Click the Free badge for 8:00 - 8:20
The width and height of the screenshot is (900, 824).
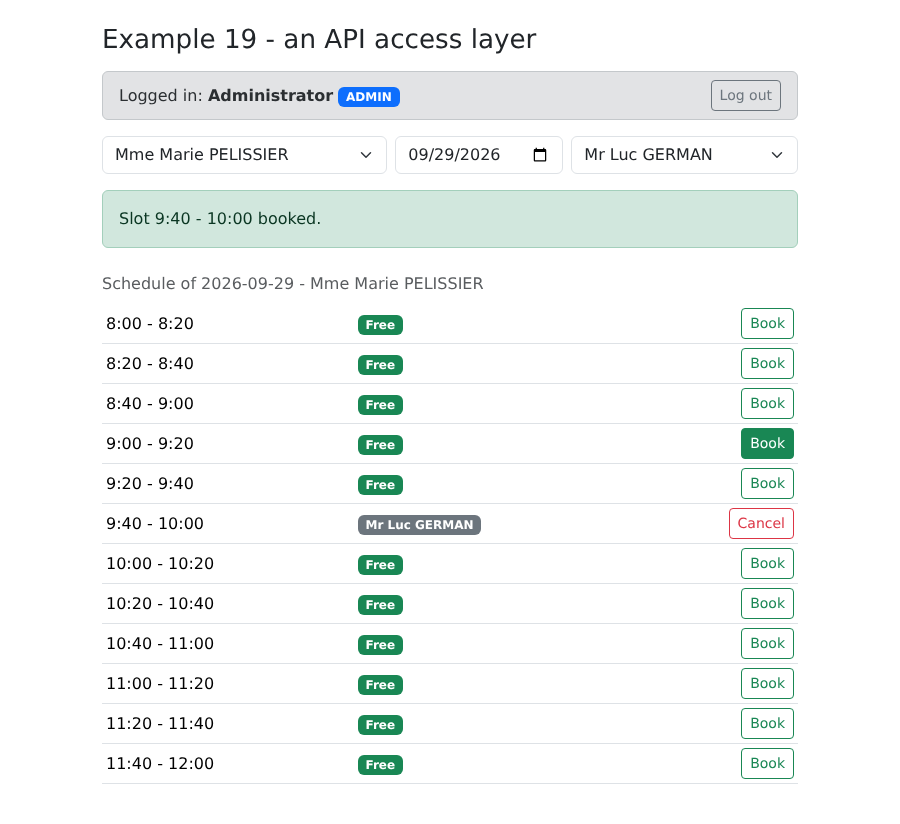(x=380, y=325)
